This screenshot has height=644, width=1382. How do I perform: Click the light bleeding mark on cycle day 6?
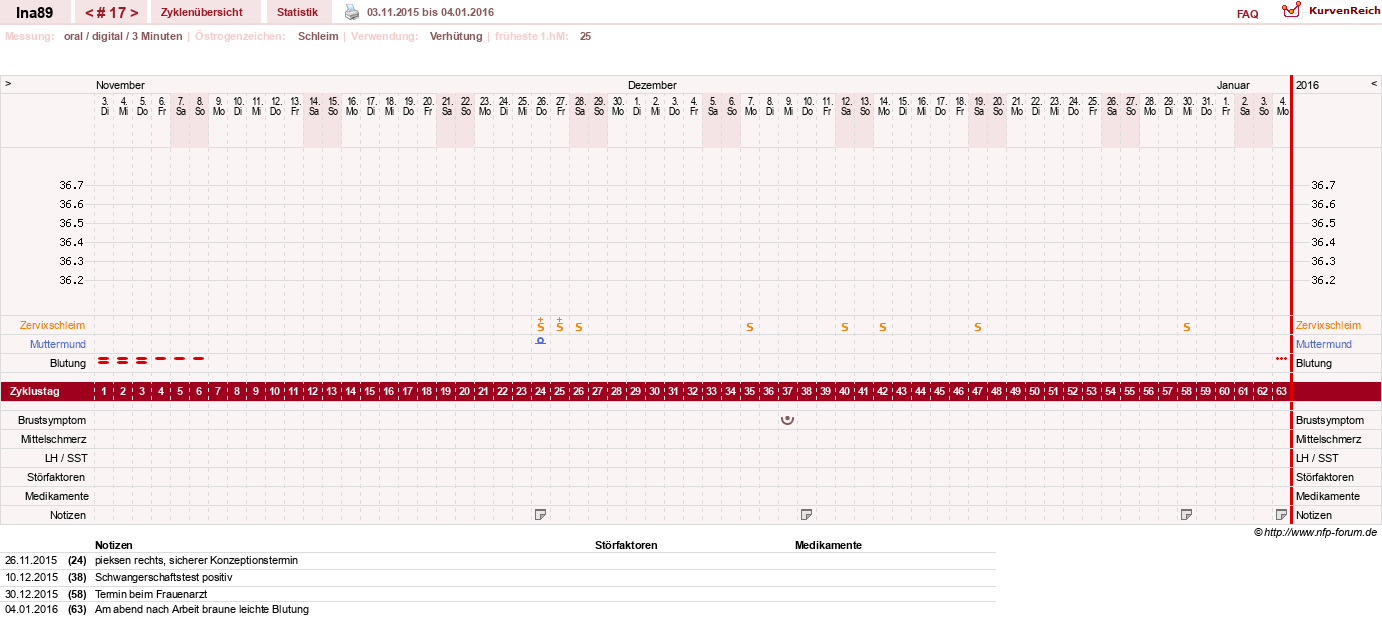coord(198,358)
